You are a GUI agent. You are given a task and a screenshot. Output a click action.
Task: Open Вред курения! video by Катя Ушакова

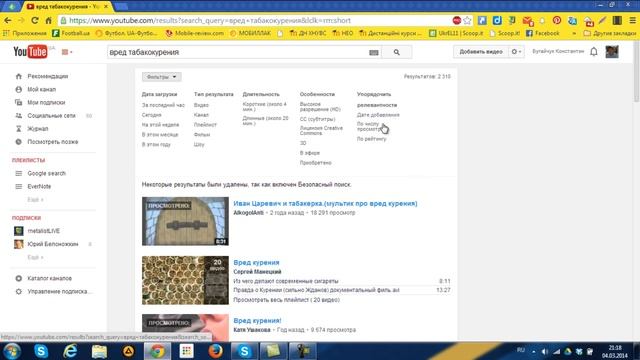pyautogui.click(x=258, y=321)
